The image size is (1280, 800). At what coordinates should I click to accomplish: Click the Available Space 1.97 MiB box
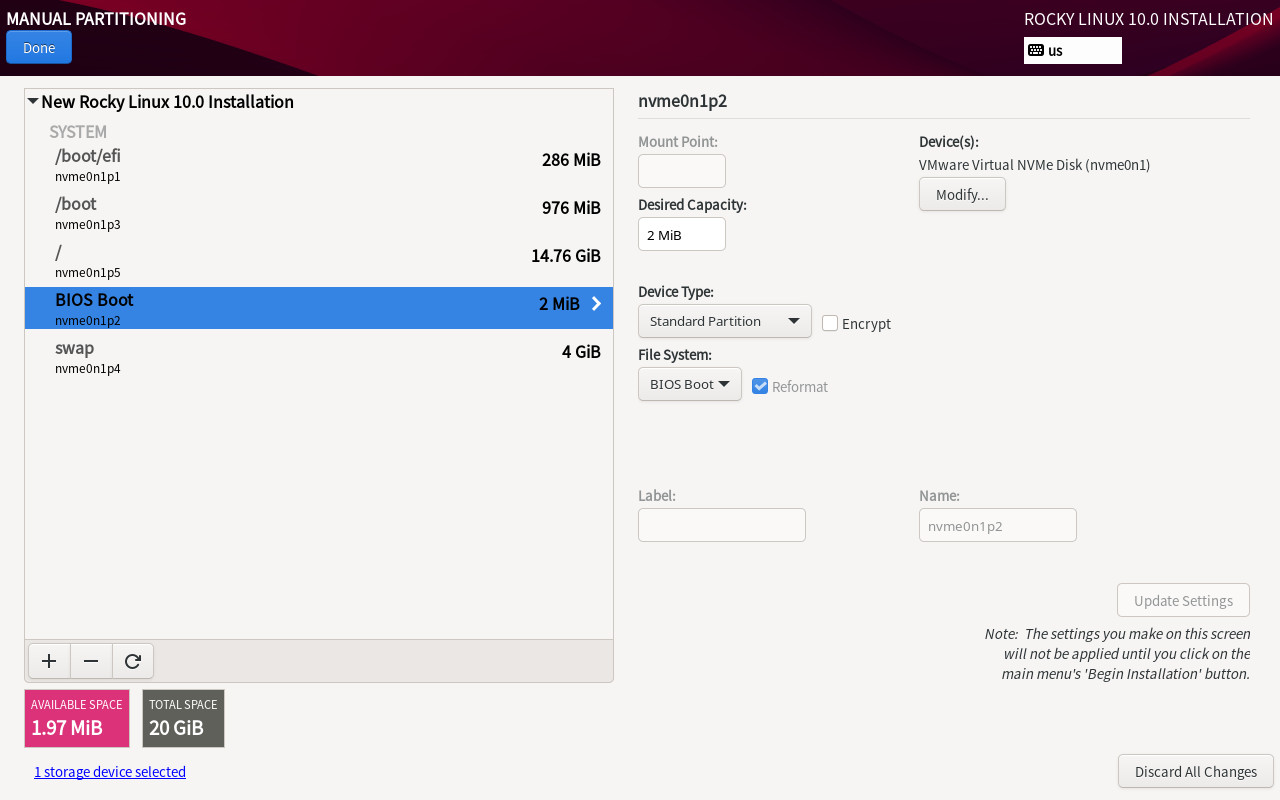(x=77, y=718)
